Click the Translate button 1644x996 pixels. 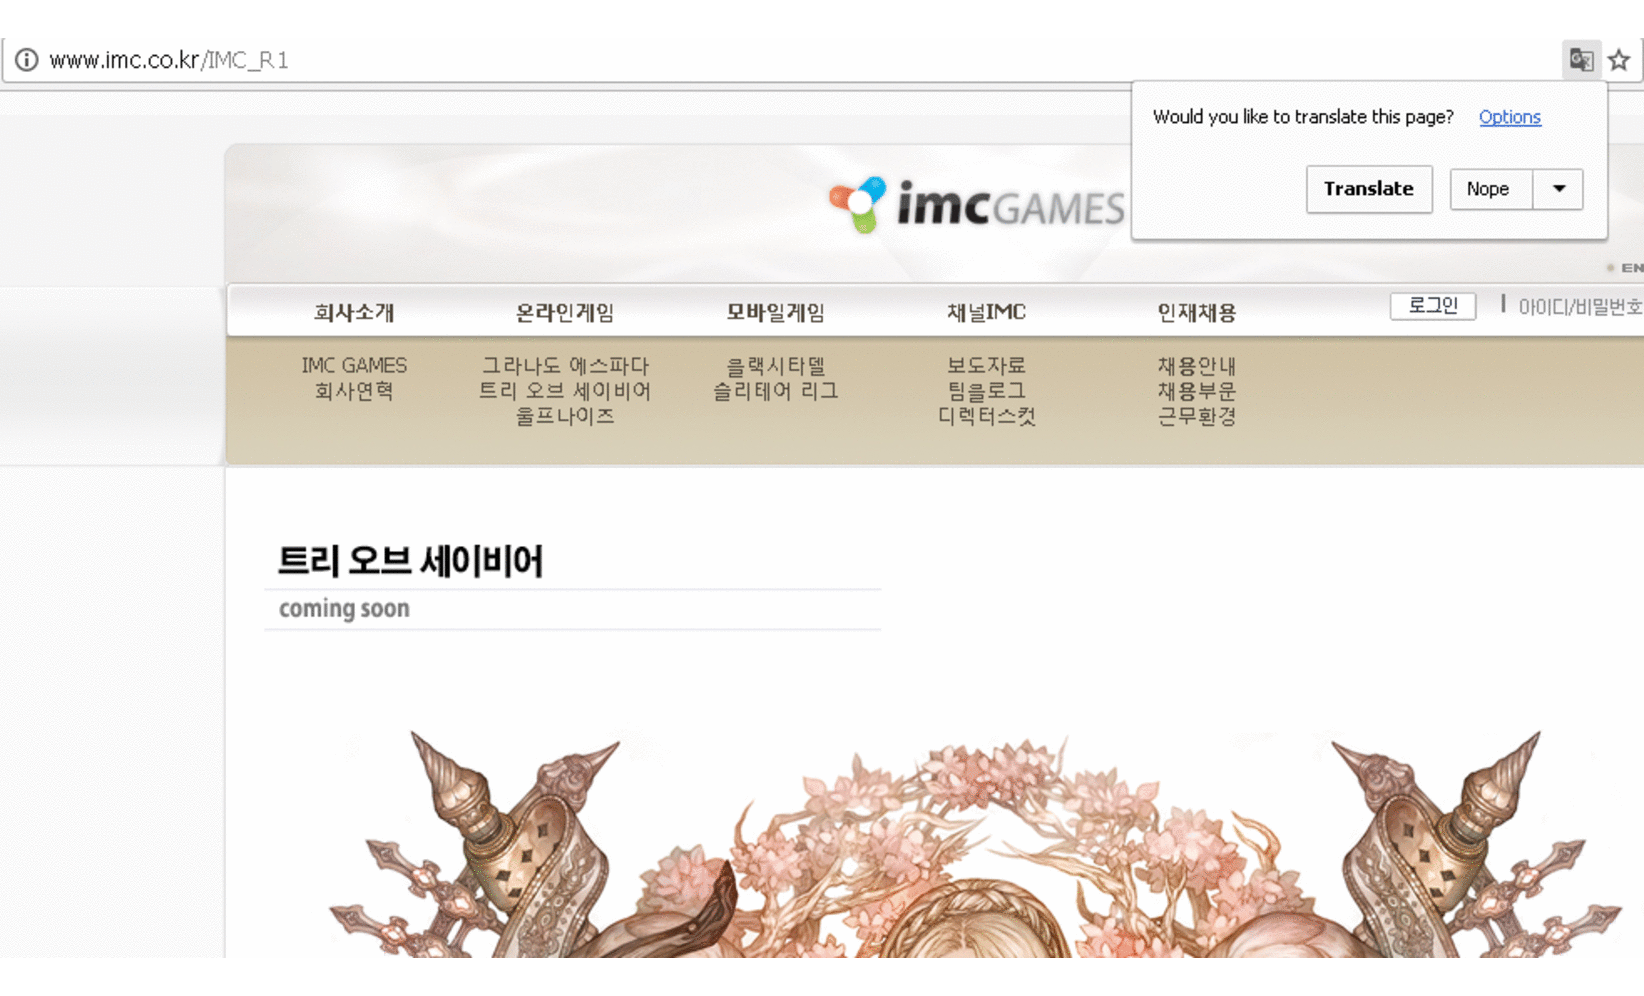tap(1368, 189)
